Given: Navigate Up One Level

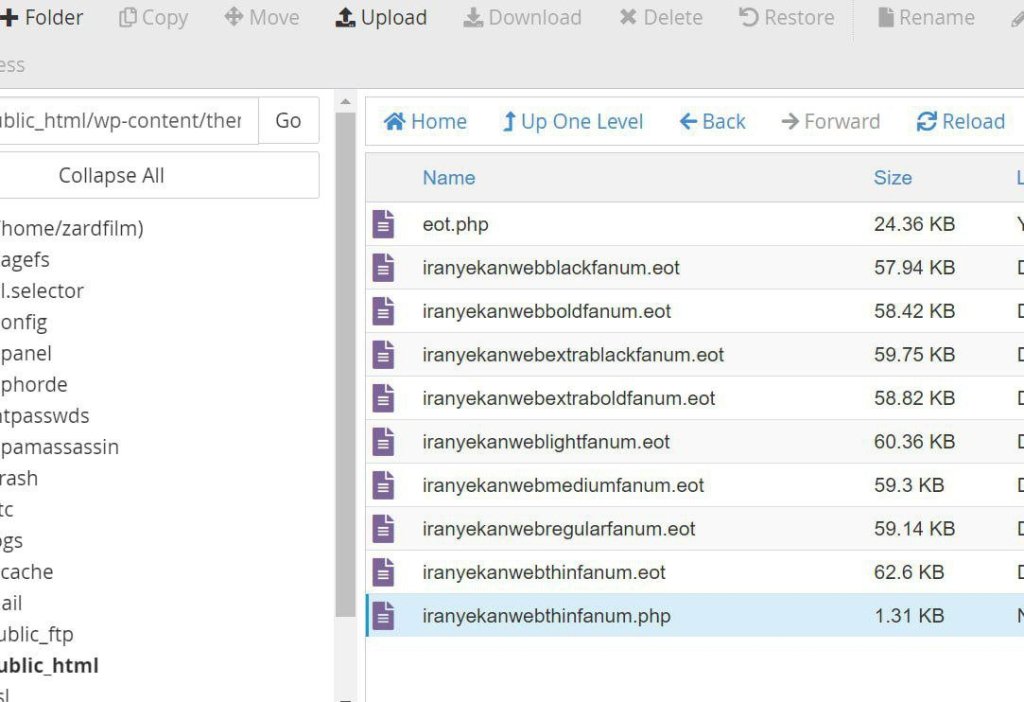Looking at the screenshot, I should [573, 121].
